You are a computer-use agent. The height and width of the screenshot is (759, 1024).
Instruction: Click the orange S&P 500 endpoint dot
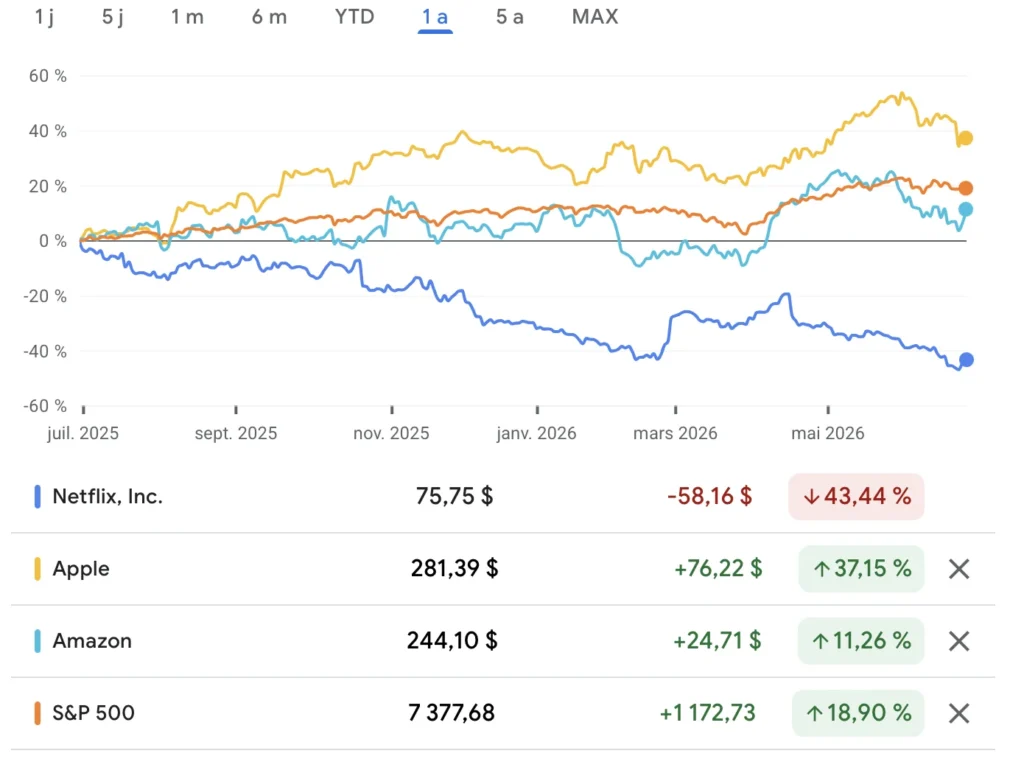pos(965,188)
